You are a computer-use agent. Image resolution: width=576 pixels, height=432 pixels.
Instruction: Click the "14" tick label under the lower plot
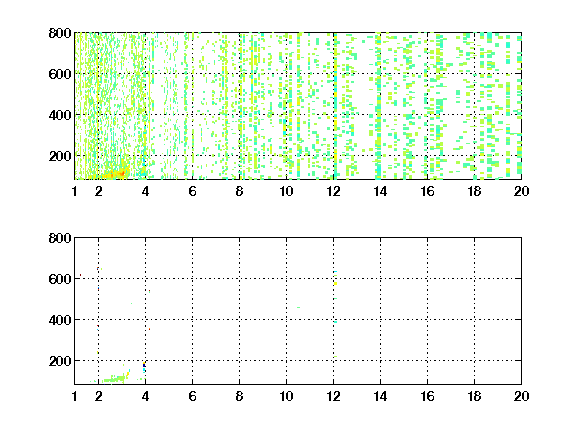(x=380, y=396)
